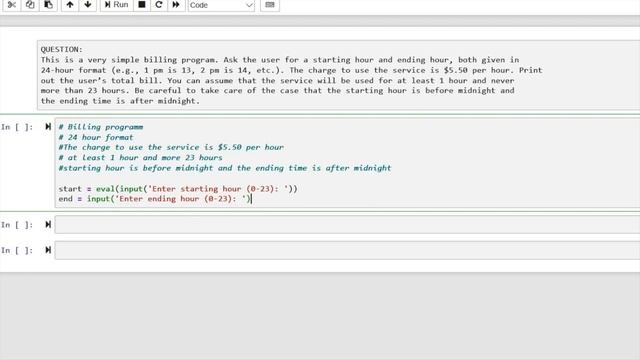Open the cell type Code dropdown
This screenshot has height=360, width=640.
pos(221,5)
